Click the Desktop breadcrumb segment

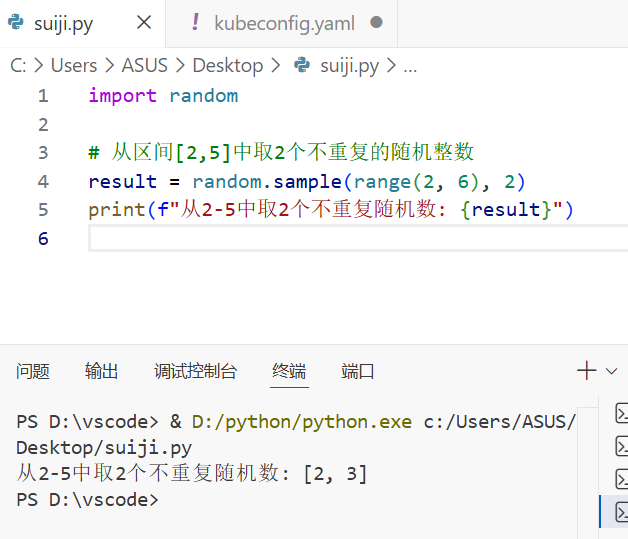pos(227,66)
